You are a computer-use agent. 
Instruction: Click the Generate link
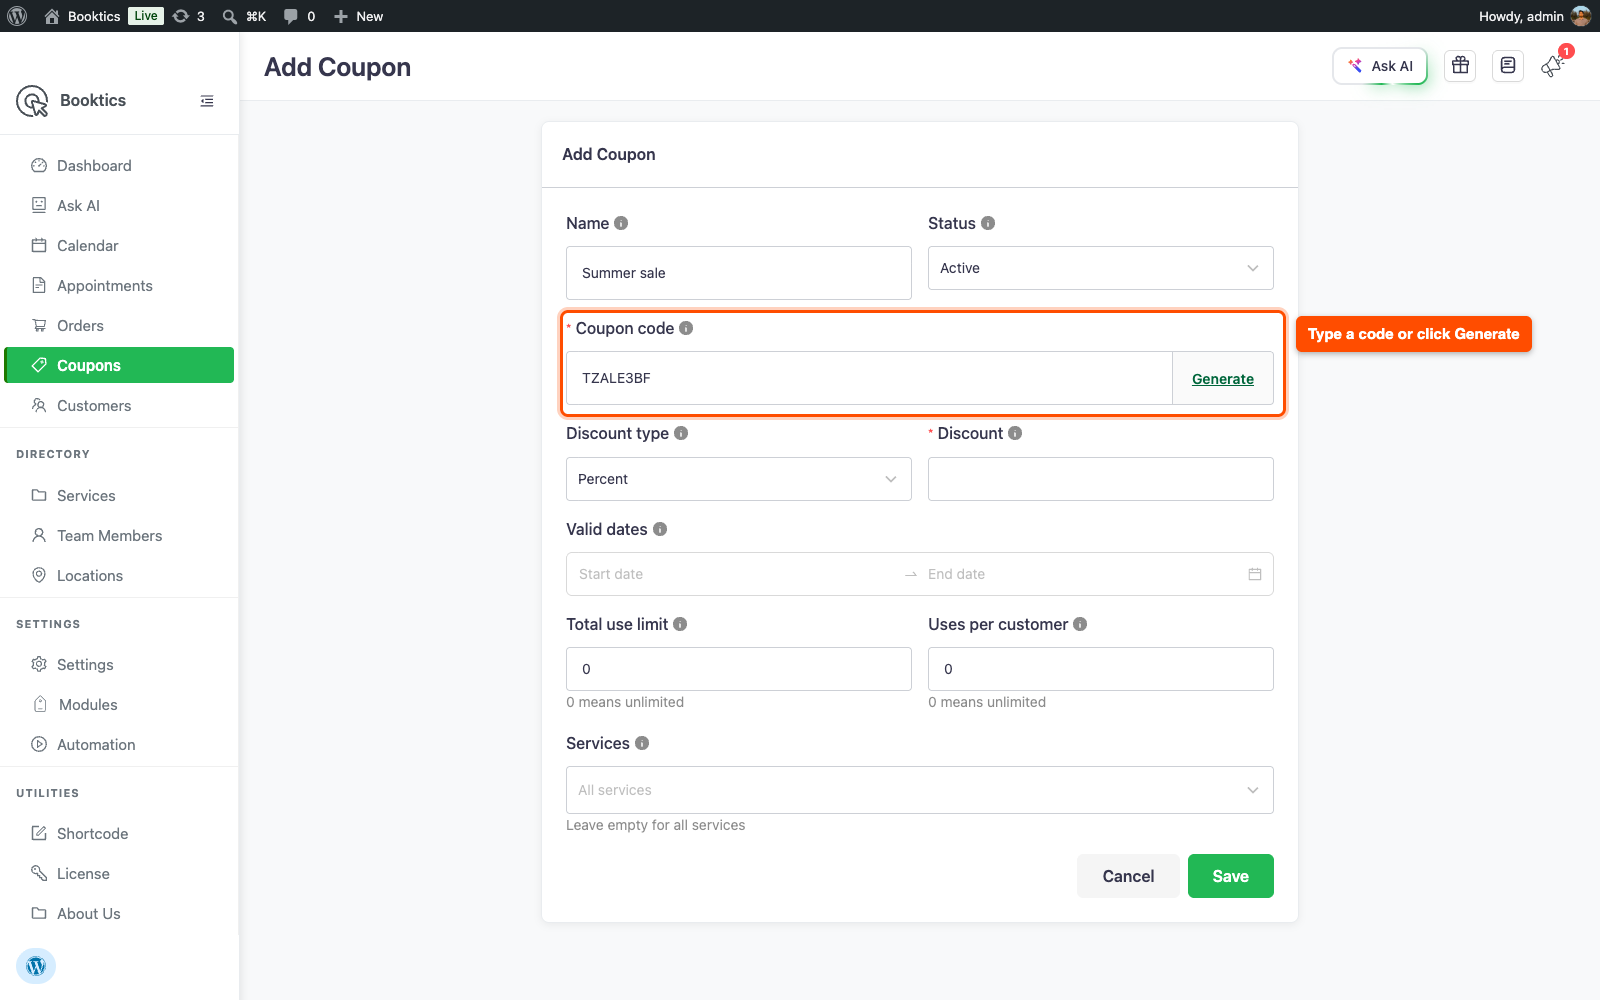click(x=1223, y=379)
